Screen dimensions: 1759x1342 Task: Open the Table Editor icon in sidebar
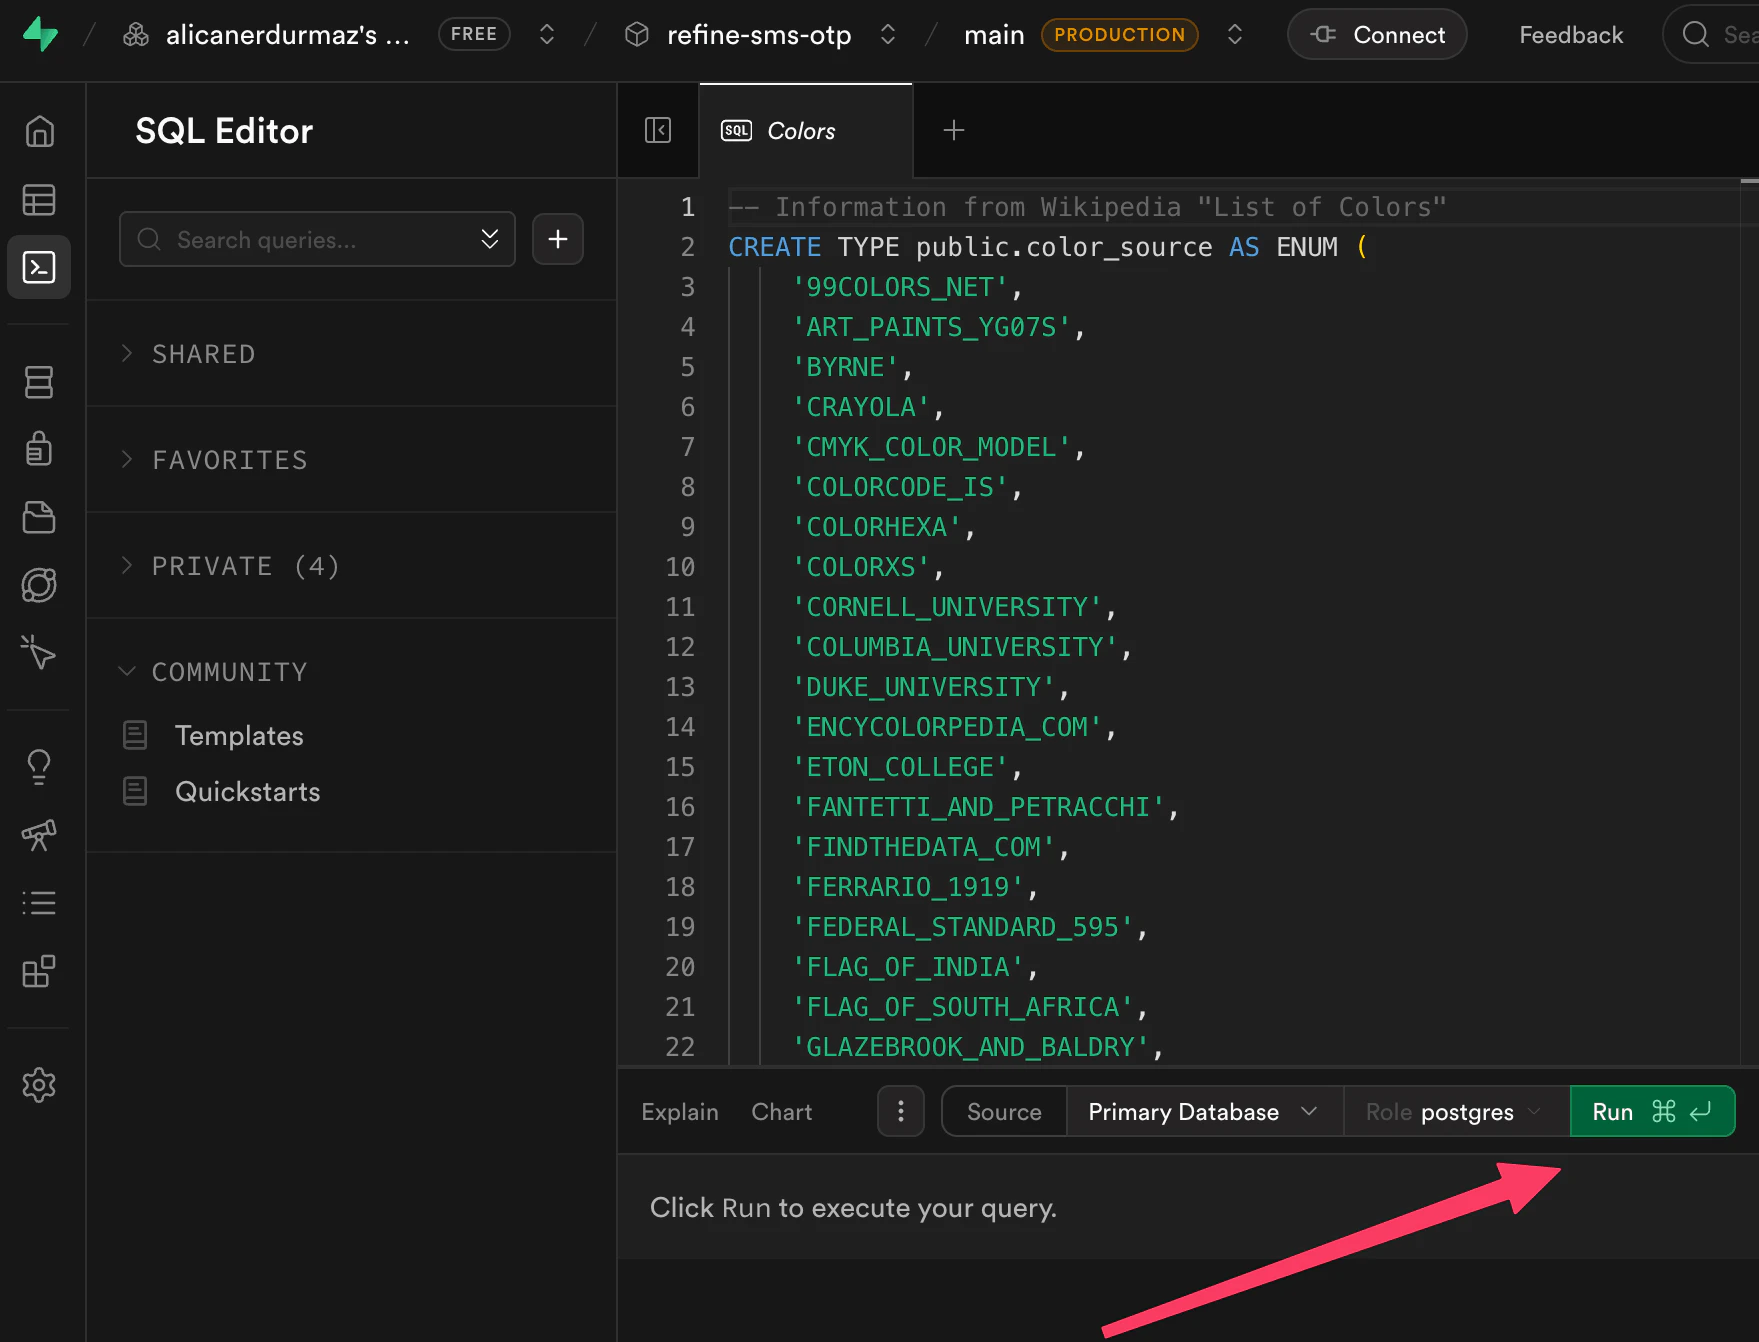click(39, 200)
